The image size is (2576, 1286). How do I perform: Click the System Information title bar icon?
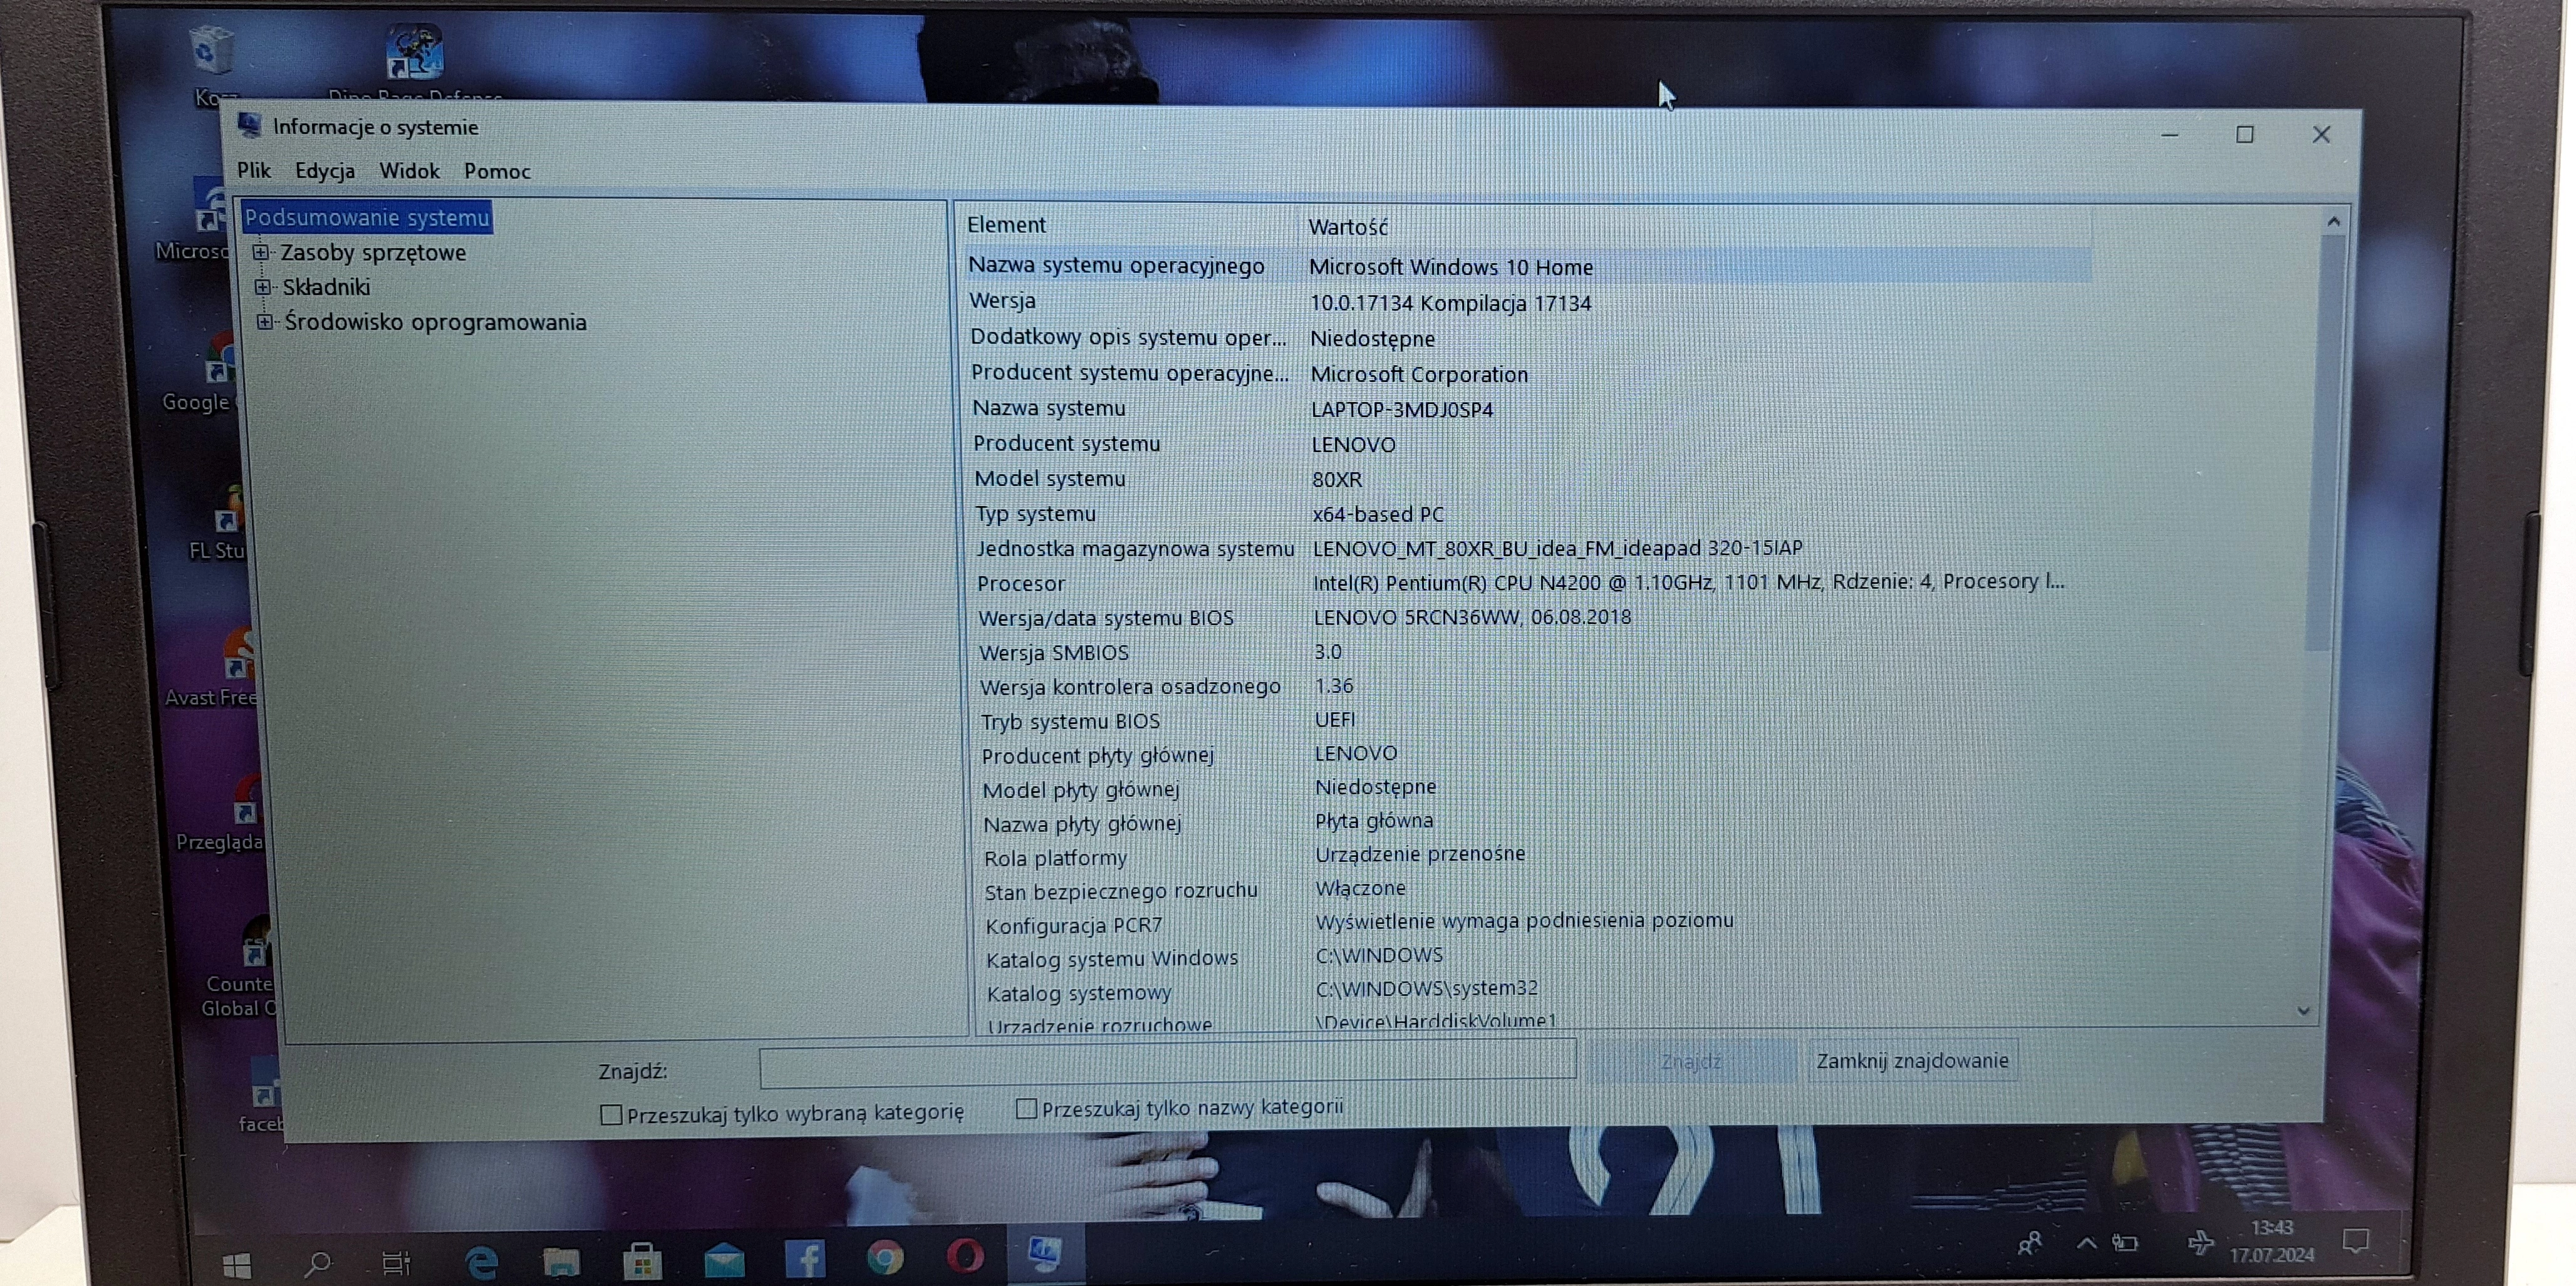(x=249, y=125)
